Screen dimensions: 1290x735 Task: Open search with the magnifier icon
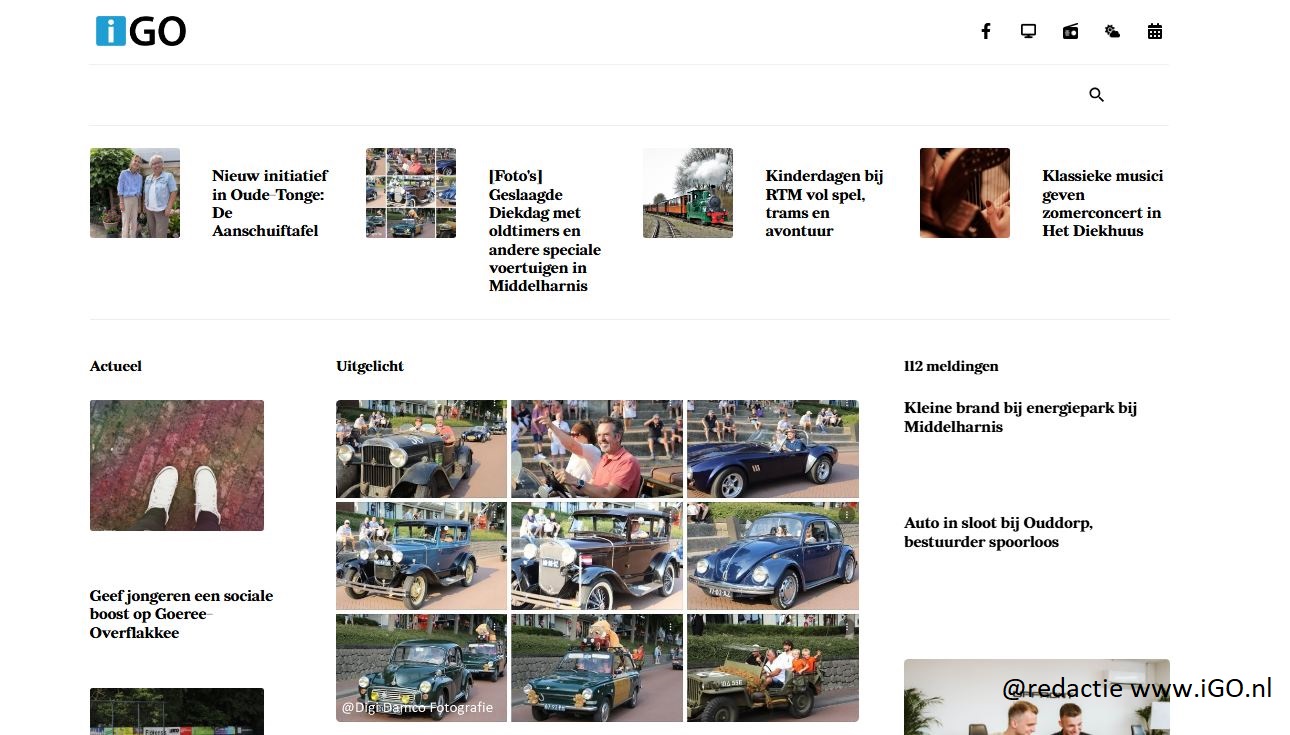[x=1096, y=95]
